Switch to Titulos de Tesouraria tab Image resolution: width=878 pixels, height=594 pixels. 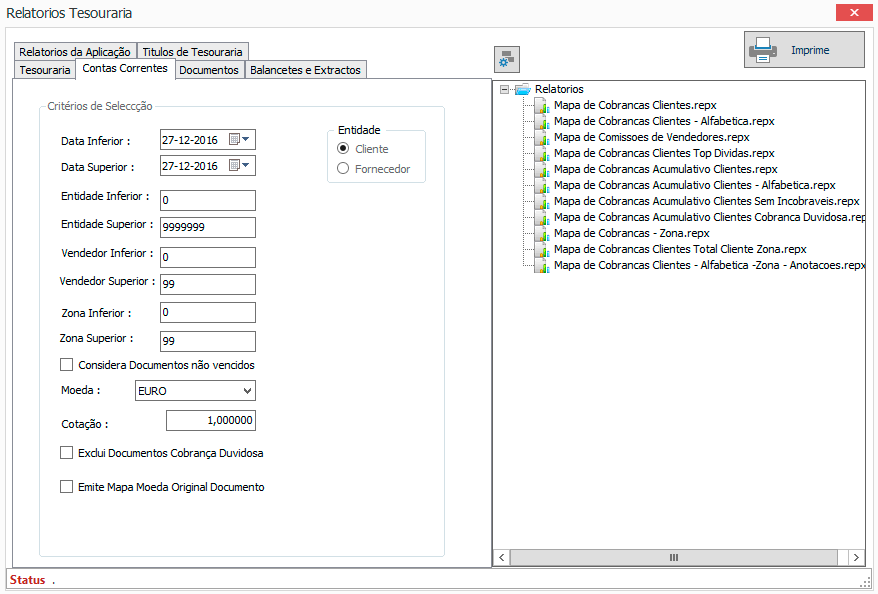(192, 52)
